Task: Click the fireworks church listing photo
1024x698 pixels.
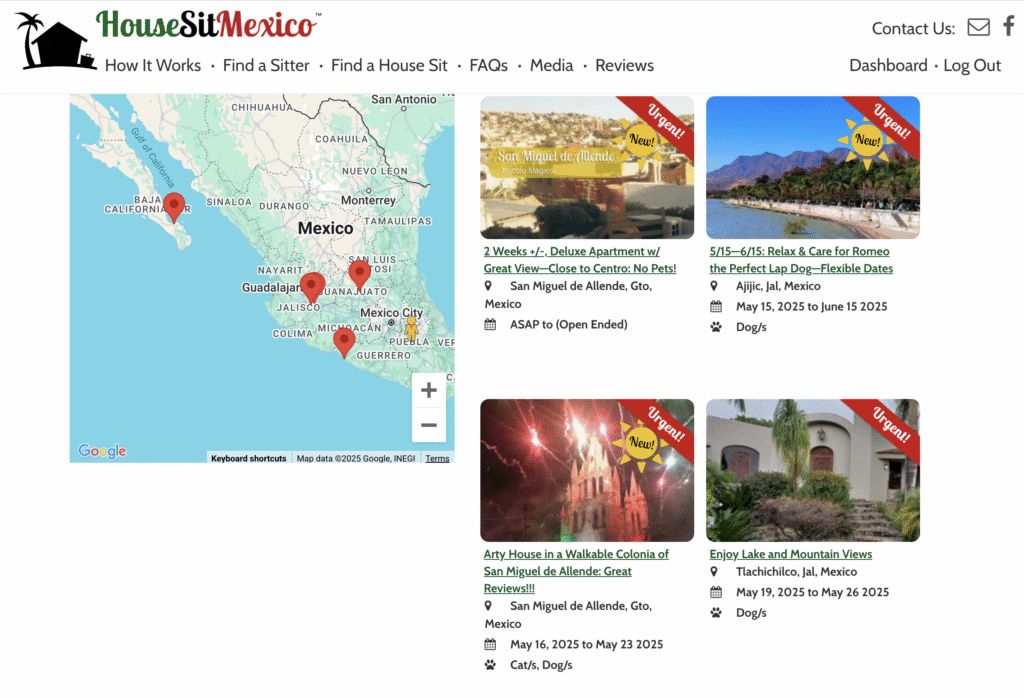Action: click(x=586, y=471)
